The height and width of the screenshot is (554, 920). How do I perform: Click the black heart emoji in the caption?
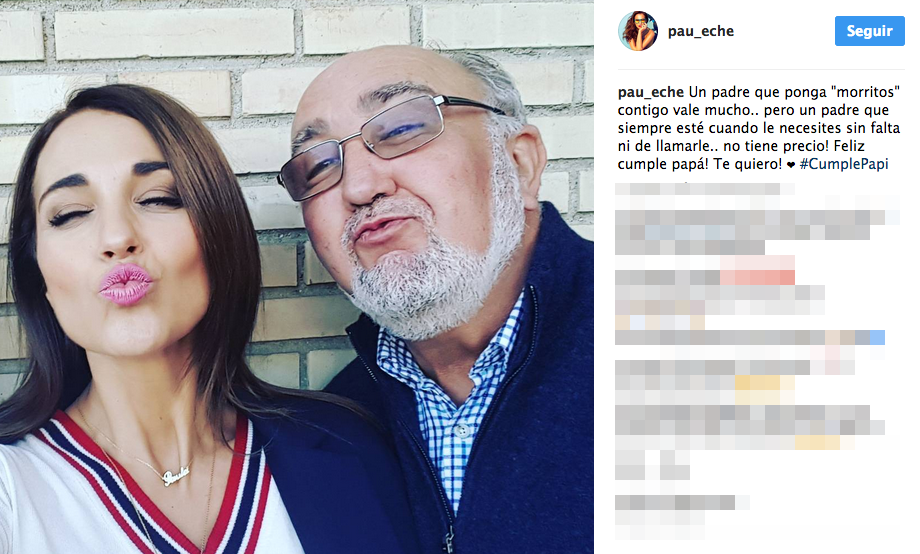[790, 165]
